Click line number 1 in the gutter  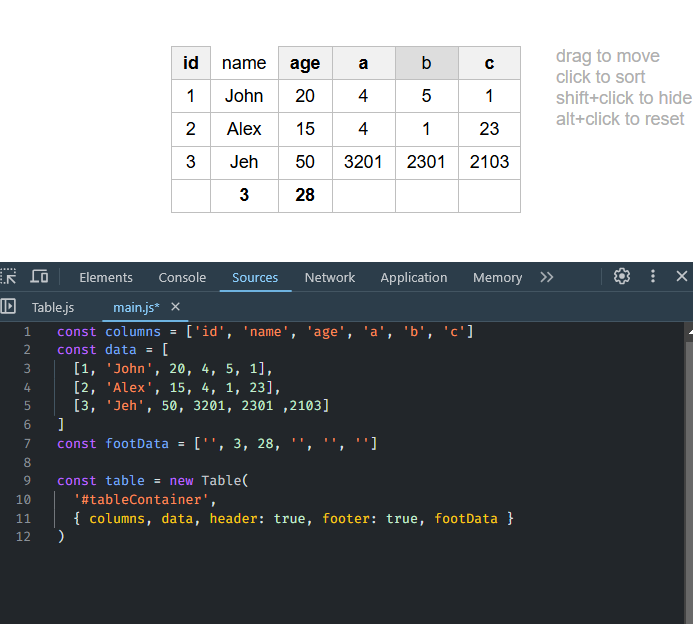pos(27,331)
